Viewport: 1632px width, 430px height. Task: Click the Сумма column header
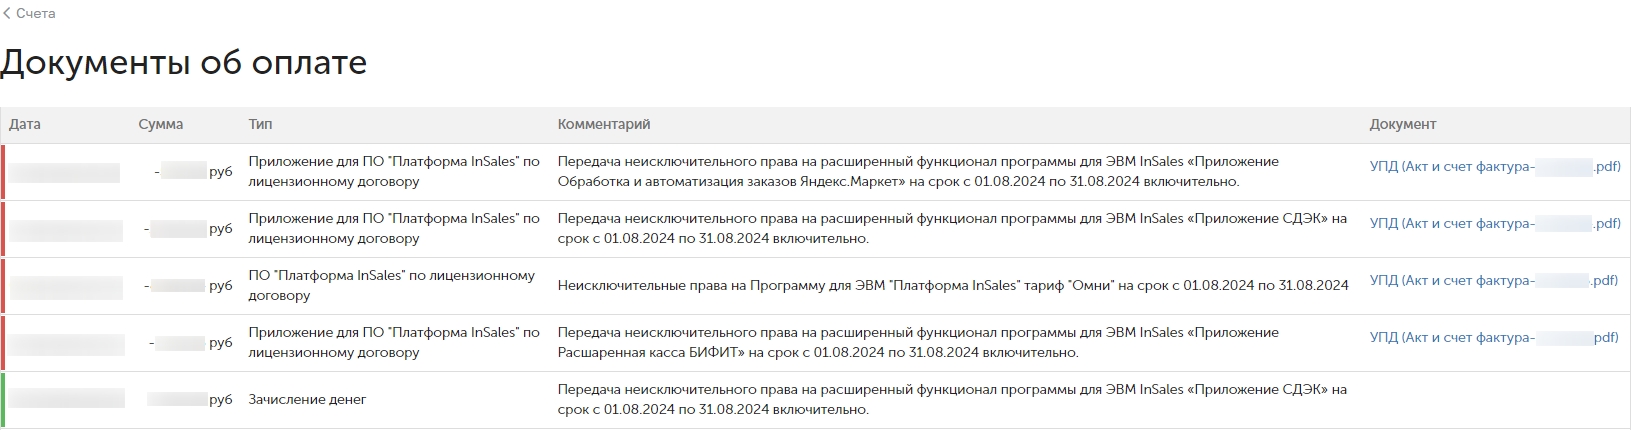161,125
